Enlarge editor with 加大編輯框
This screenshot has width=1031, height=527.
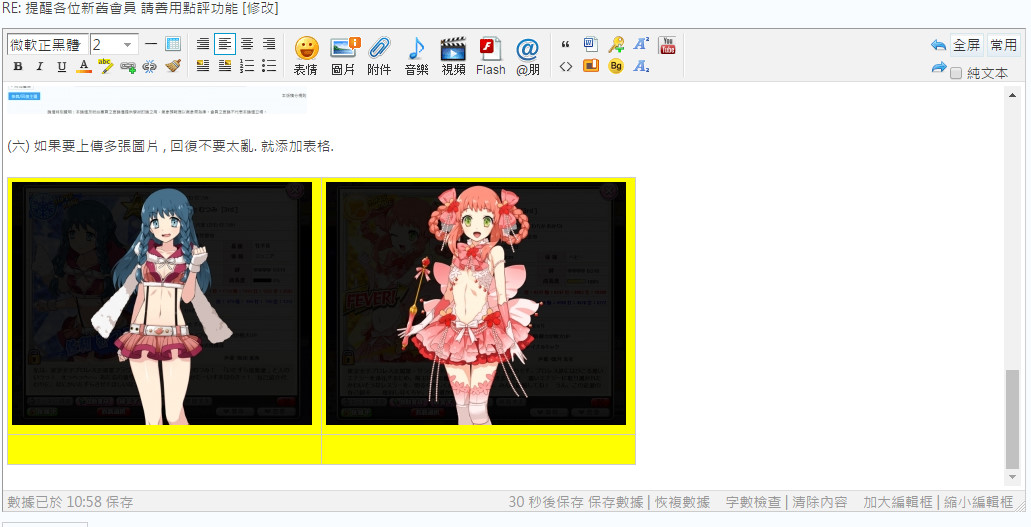tap(898, 502)
